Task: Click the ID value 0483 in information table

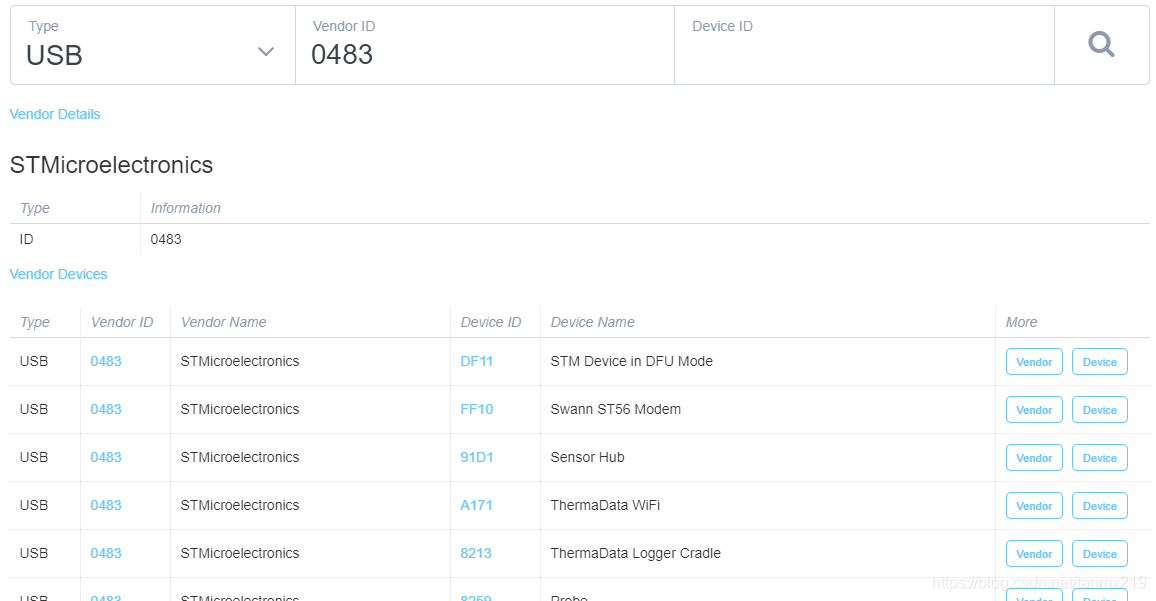Action: click(166, 239)
